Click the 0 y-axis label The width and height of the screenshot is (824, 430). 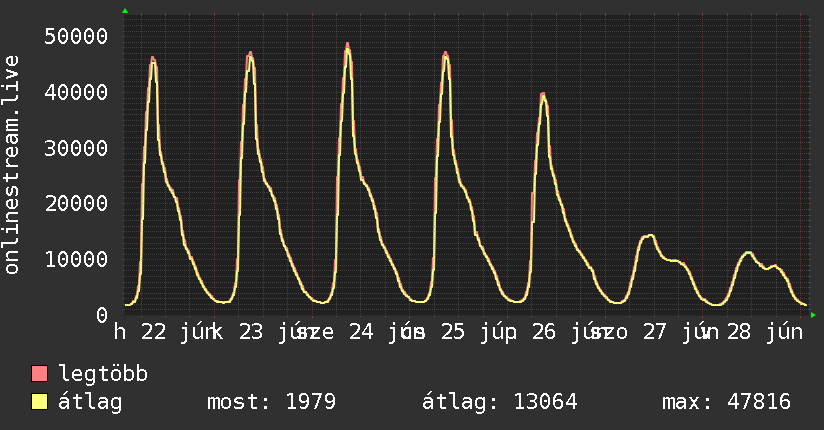(x=102, y=315)
